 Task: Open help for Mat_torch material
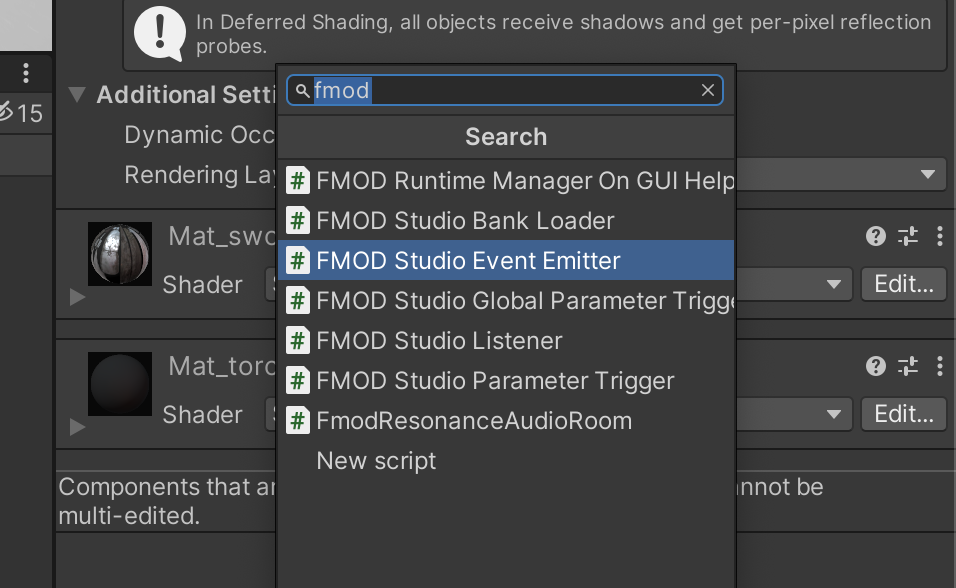(876, 365)
